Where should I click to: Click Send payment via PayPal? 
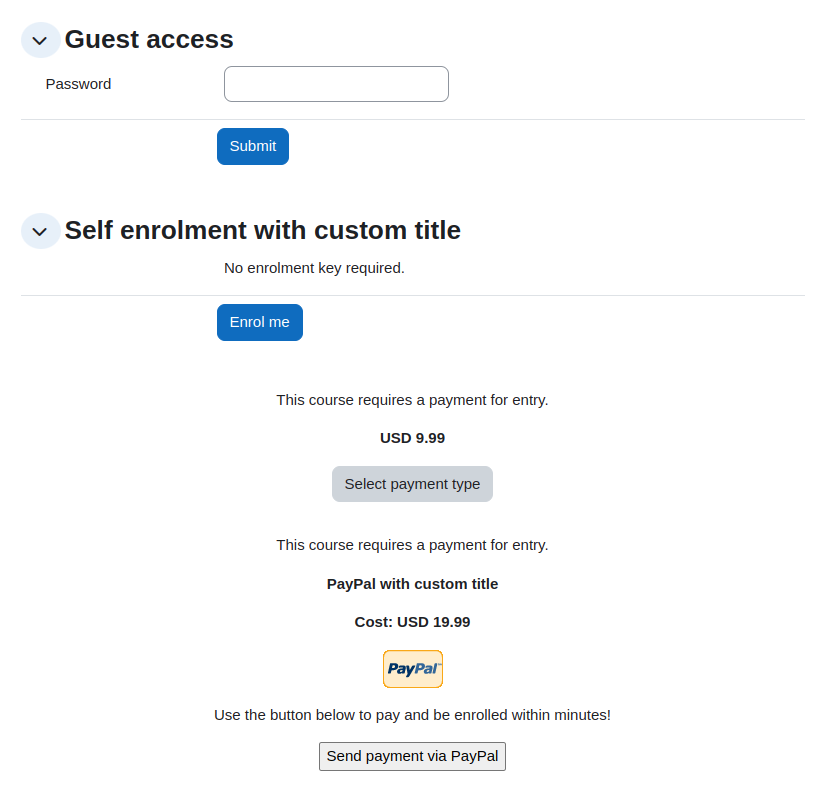click(412, 756)
